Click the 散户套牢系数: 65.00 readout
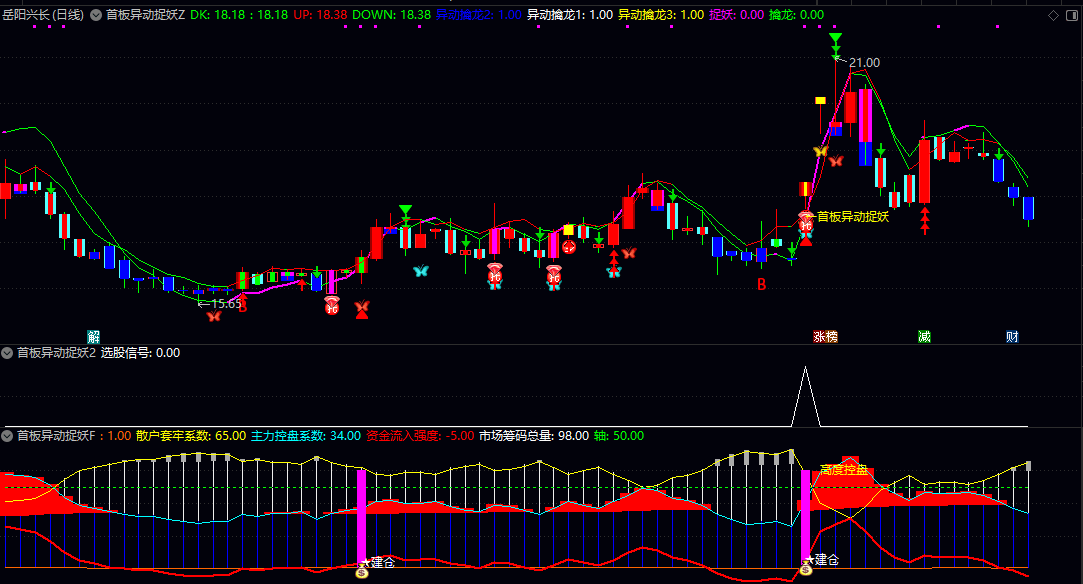This screenshot has width=1083, height=584. [x=191, y=436]
